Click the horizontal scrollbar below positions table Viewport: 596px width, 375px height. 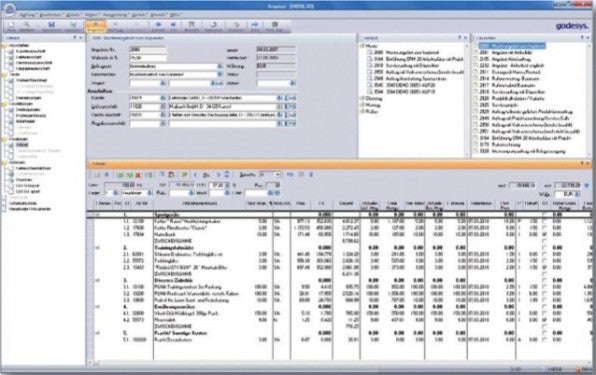pyautogui.click(x=338, y=363)
